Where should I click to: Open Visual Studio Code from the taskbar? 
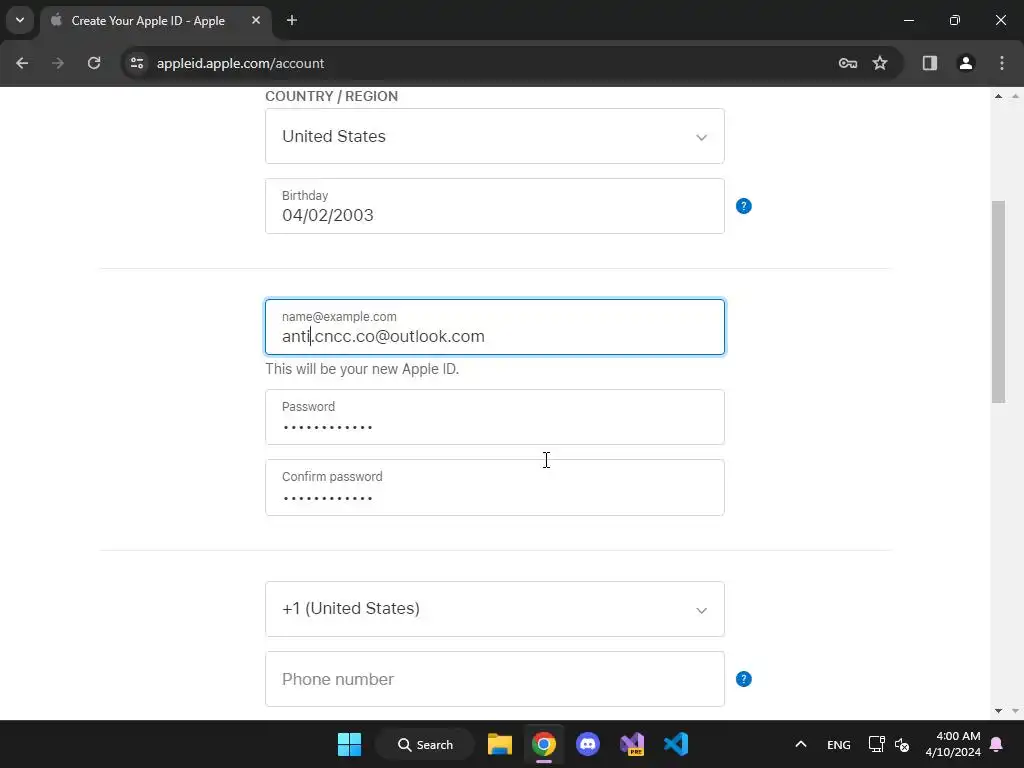[x=676, y=744]
